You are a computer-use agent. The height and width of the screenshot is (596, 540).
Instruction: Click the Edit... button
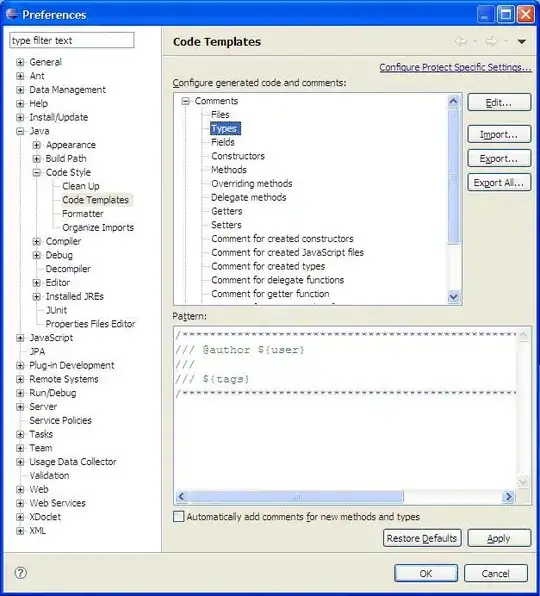click(499, 102)
